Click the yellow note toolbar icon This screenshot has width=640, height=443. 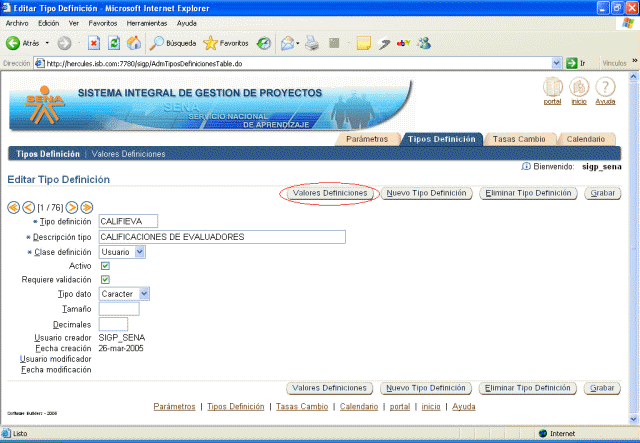pyautogui.click(x=363, y=43)
